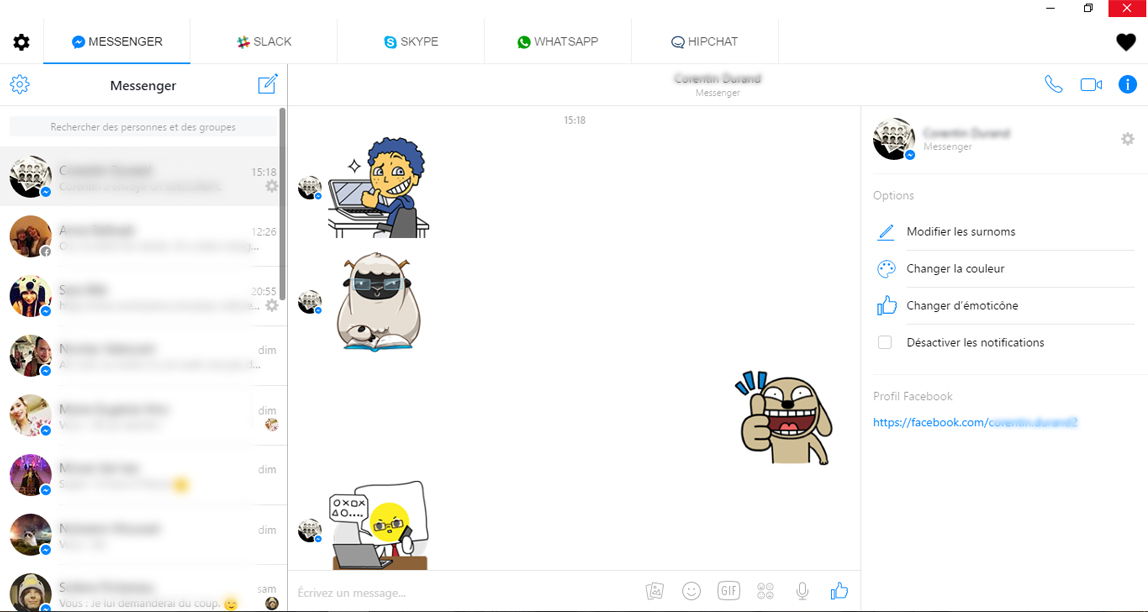
Task: Click the dog thumbs-up sticker
Action: [785, 418]
